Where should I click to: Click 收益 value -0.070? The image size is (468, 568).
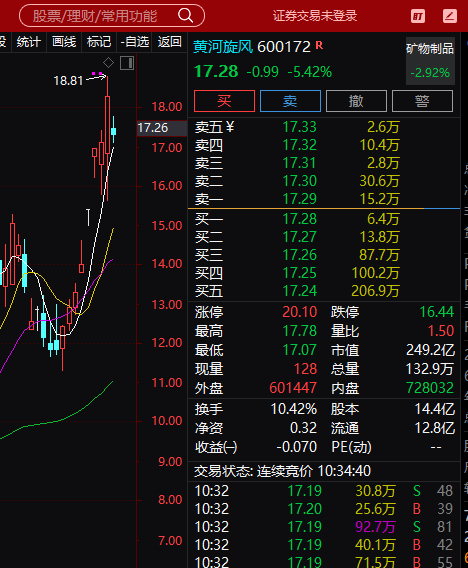[297, 447]
